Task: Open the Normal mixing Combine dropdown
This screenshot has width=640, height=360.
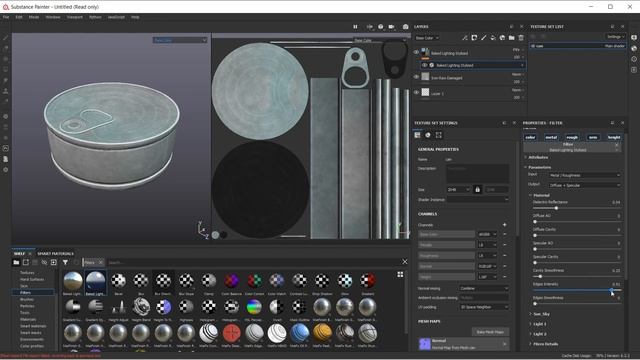Action: (x=484, y=288)
